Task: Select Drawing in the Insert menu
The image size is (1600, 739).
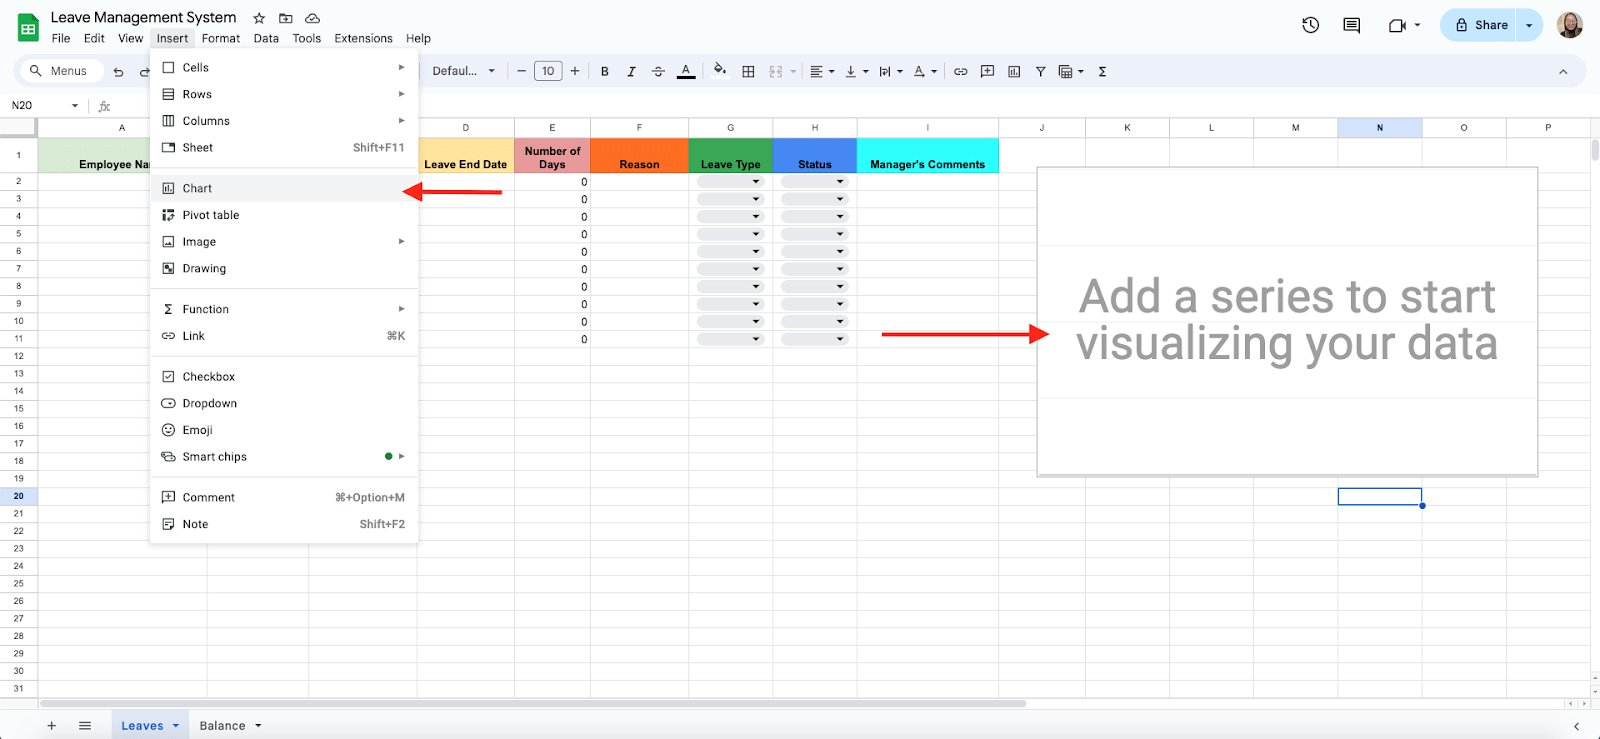Action: (x=284, y=268)
